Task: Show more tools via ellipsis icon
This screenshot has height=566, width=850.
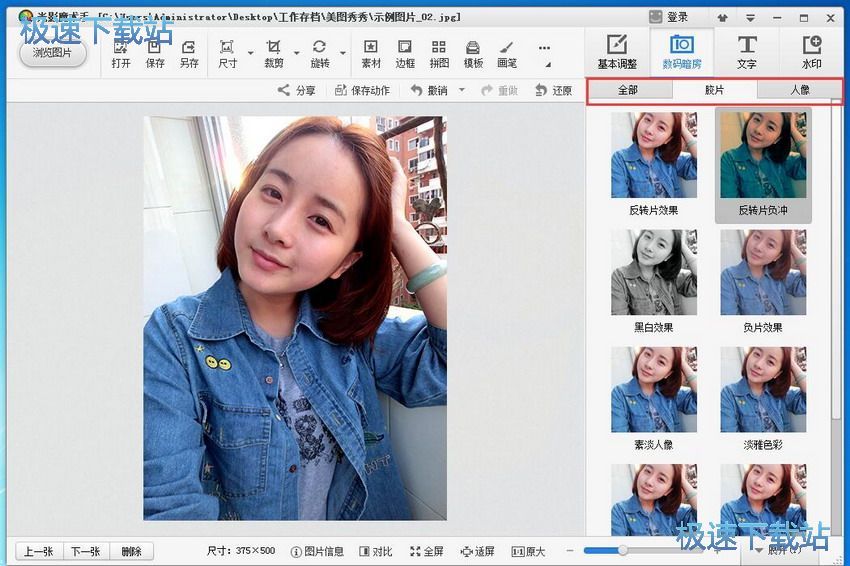Action: click(544, 48)
